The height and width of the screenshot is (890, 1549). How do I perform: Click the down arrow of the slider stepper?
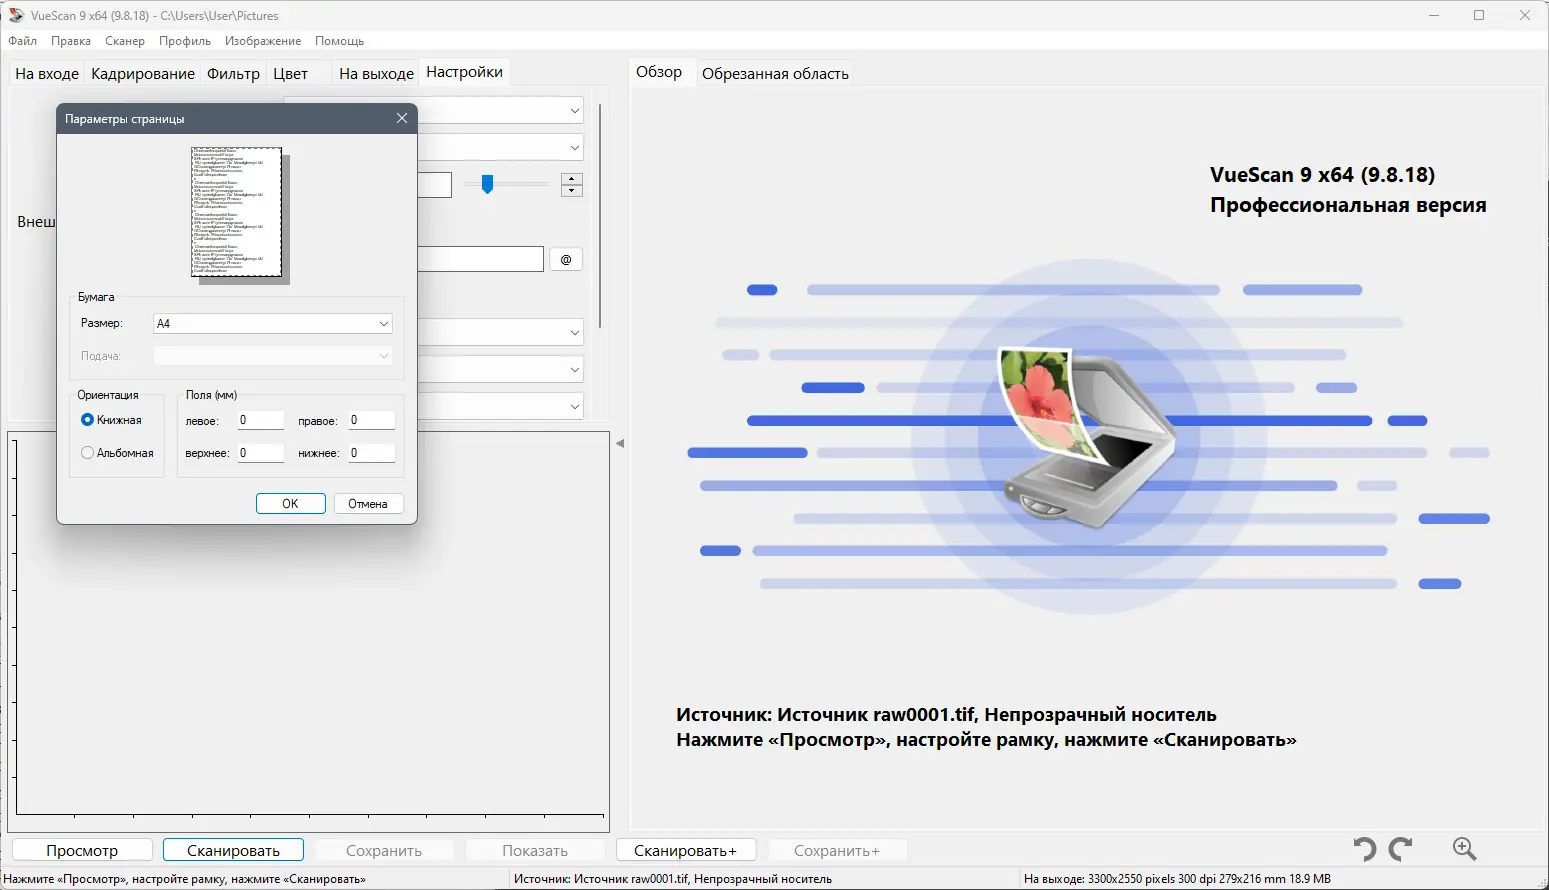tap(572, 190)
